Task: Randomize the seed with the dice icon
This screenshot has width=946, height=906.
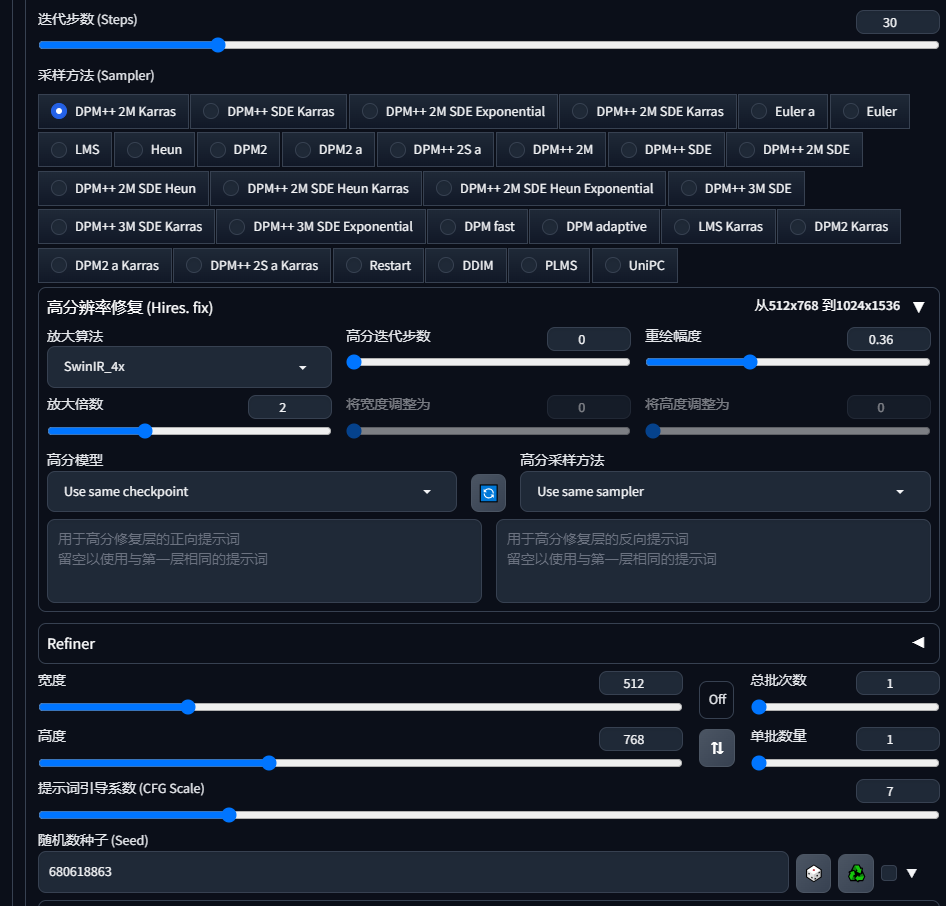Action: click(x=813, y=873)
